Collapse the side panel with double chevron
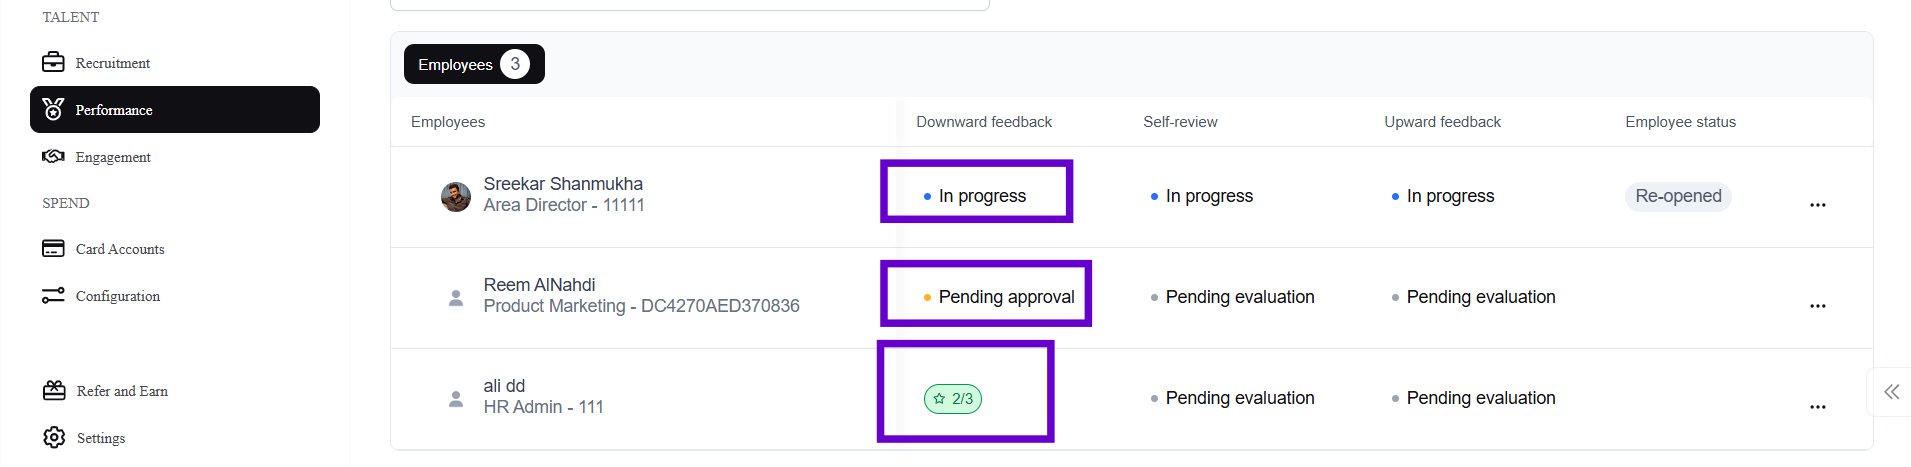Image resolution: width=1911 pixels, height=467 pixels. 1891,391
